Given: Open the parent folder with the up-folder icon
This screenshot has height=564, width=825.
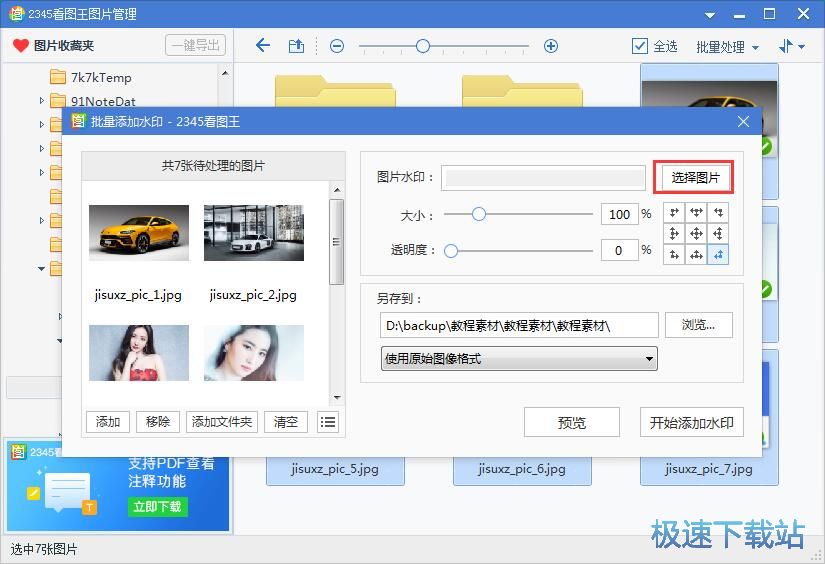Looking at the screenshot, I should (296, 46).
